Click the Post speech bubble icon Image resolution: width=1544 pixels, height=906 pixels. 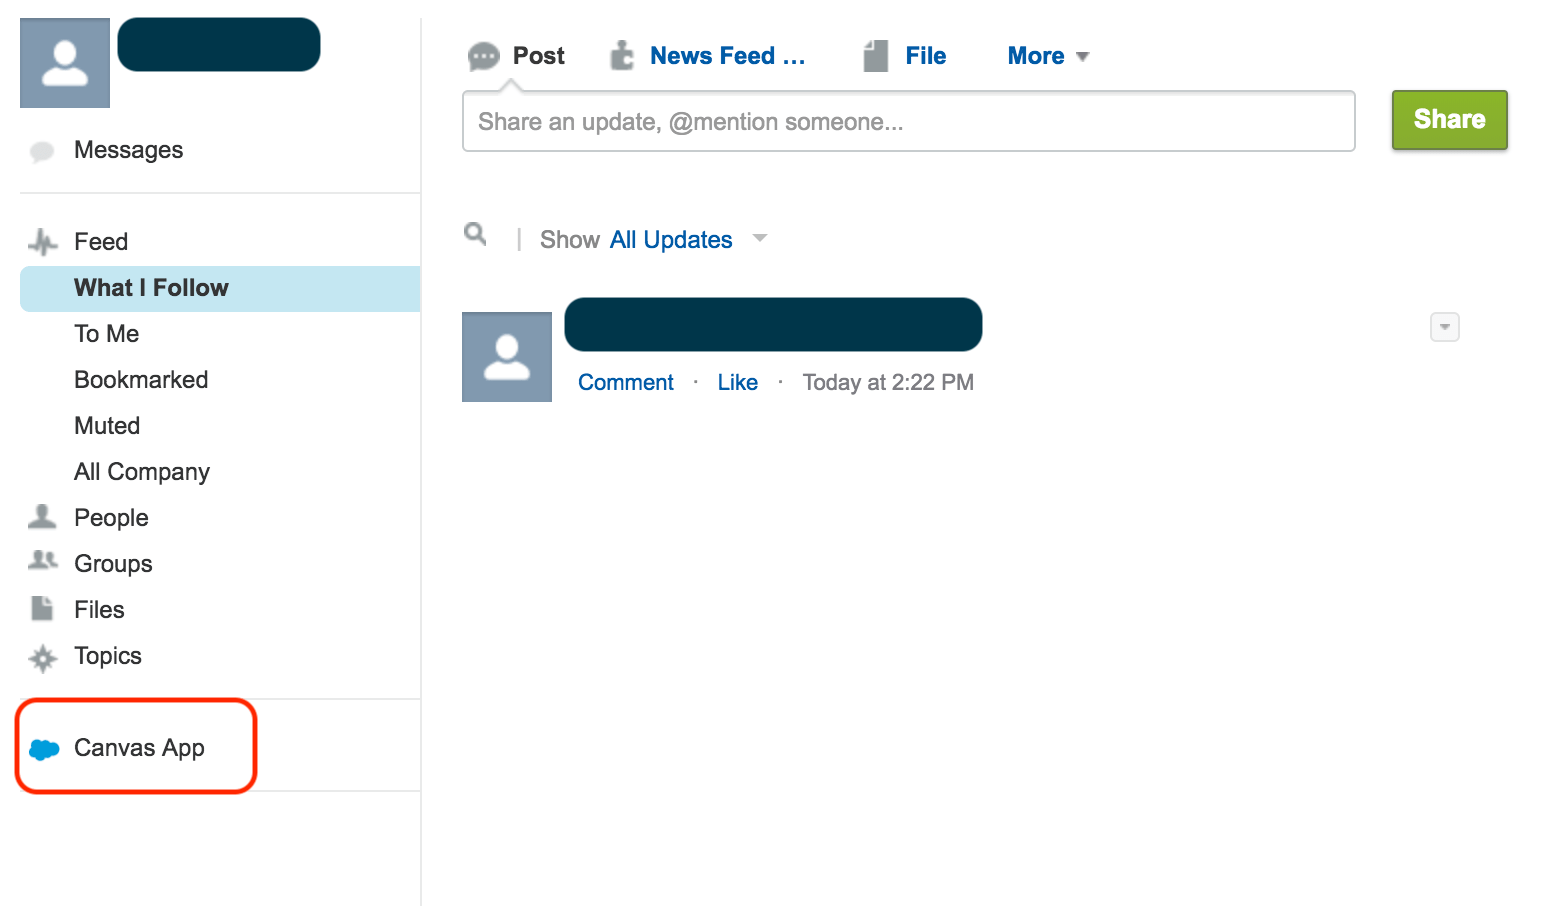coord(484,56)
